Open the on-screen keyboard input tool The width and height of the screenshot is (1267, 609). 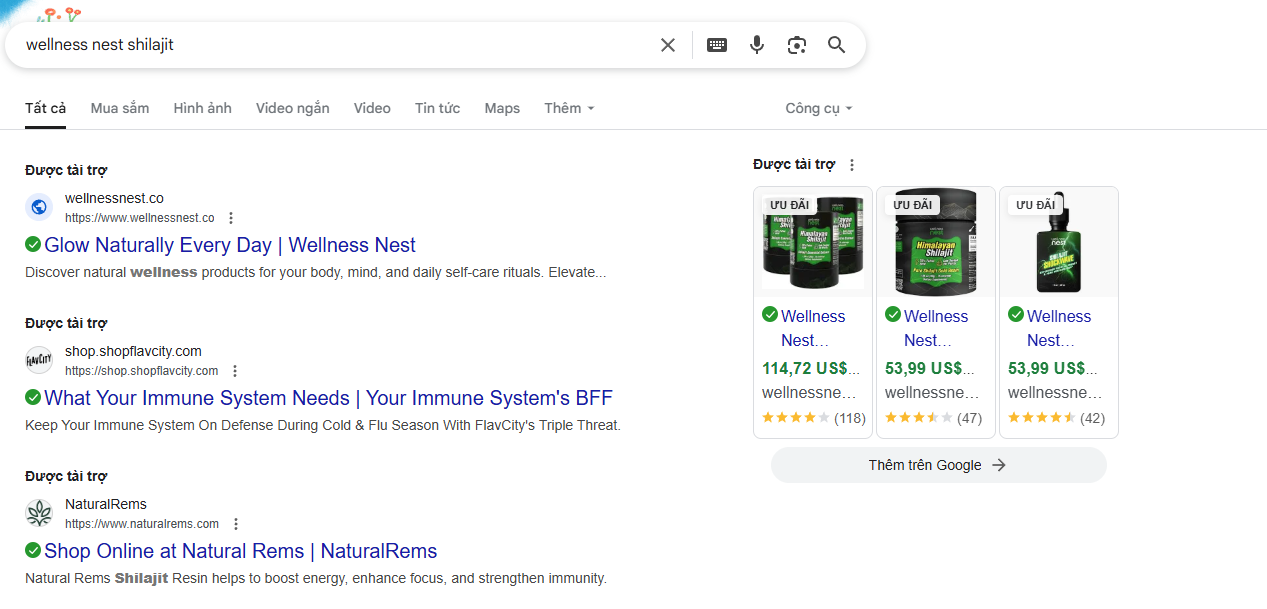click(x=717, y=45)
